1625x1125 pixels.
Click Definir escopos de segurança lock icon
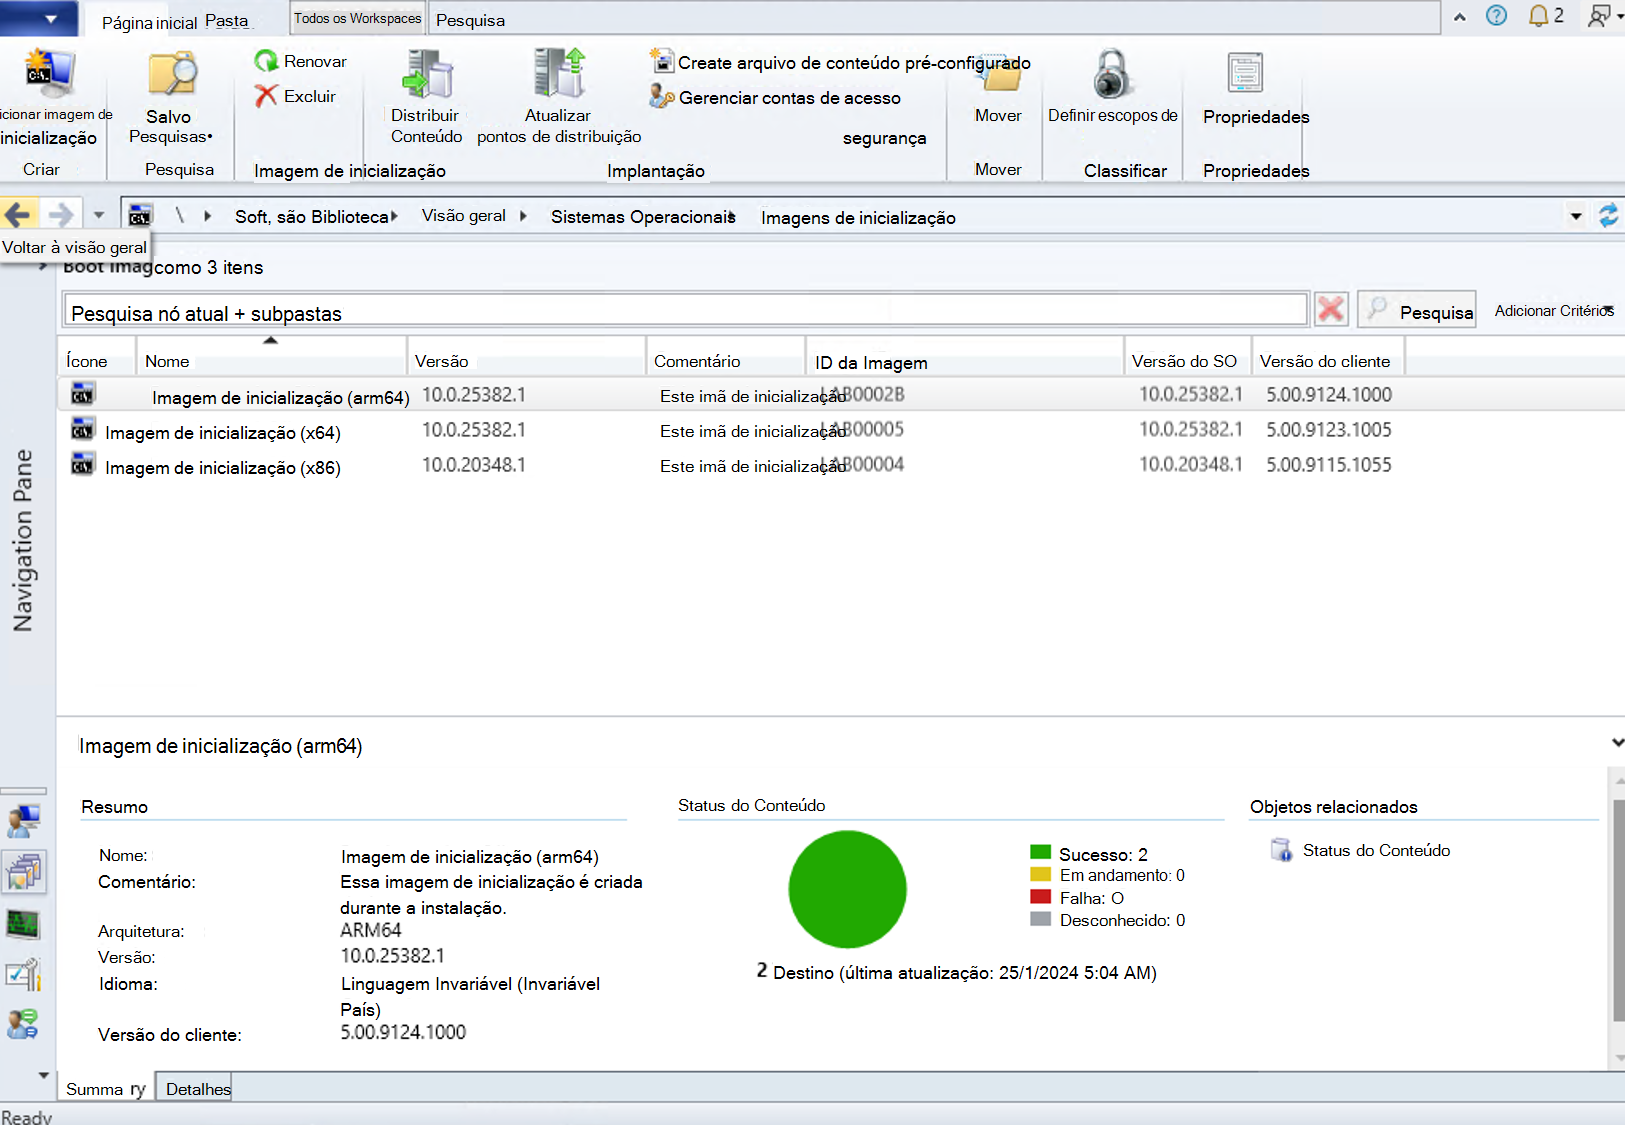pyautogui.click(x=1111, y=74)
